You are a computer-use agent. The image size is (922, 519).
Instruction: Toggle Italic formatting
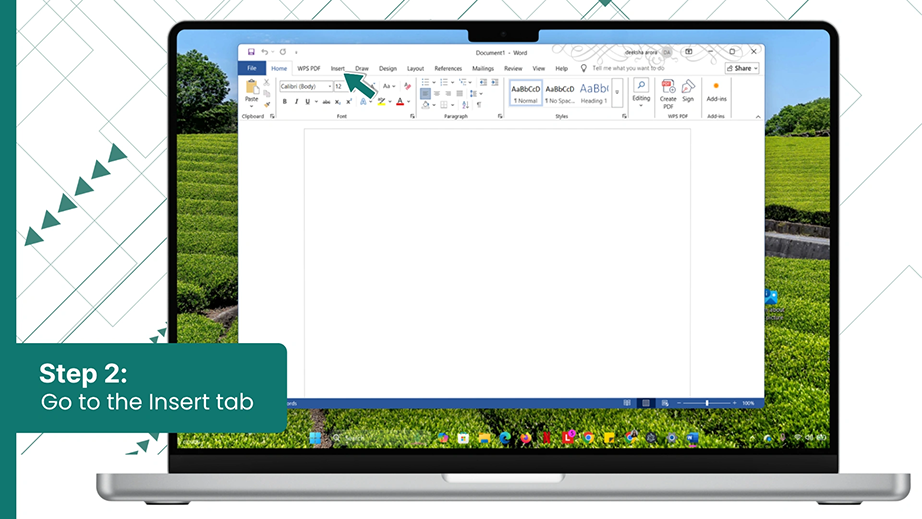click(296, 102)
